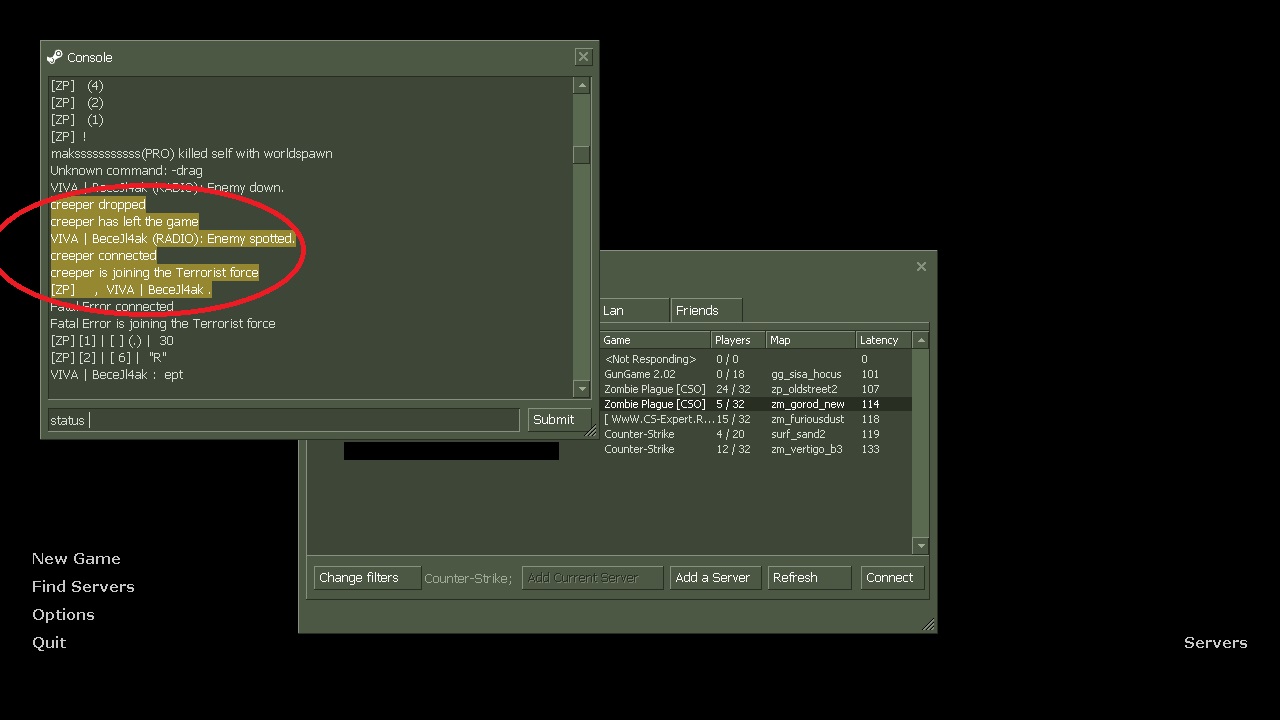Open the Friends tab
This screenshot has height=720, width=1280.
(705, 311)
